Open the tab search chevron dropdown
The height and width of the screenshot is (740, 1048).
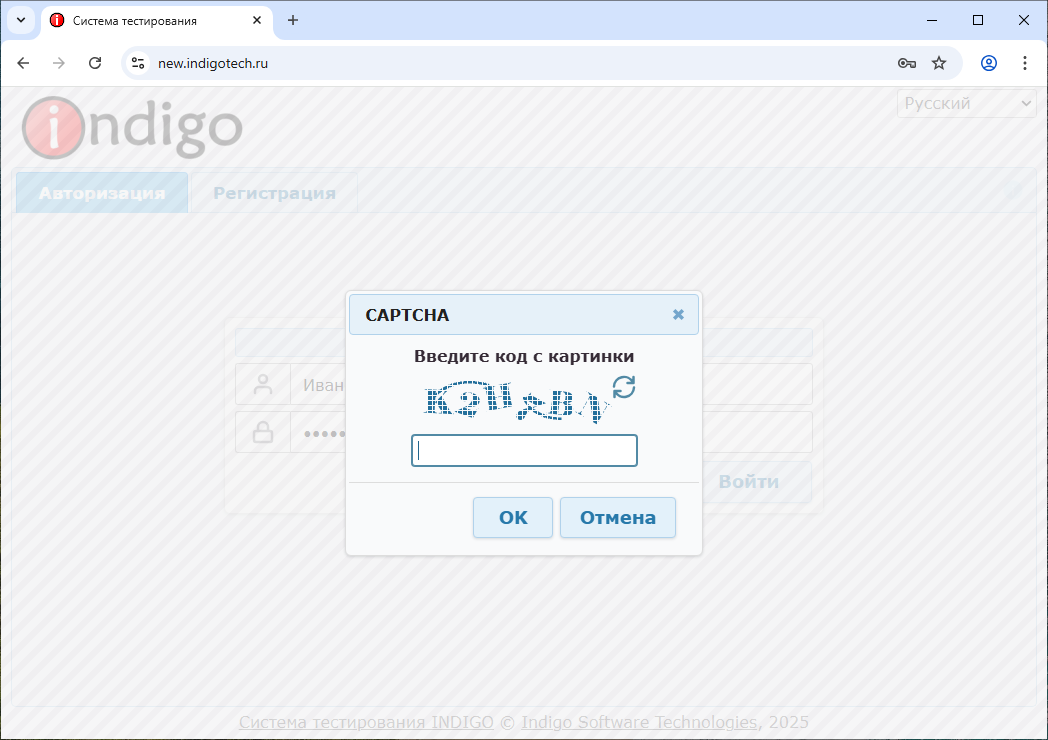20,20
